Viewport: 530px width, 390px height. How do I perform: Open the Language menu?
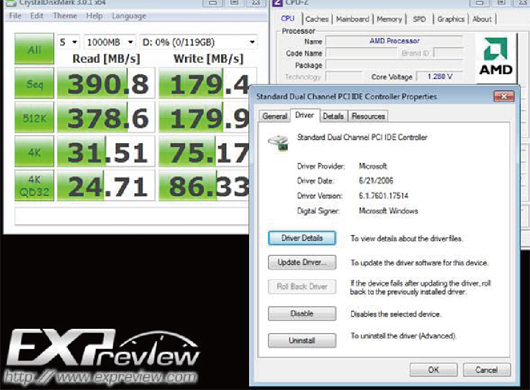coord(129,16)
